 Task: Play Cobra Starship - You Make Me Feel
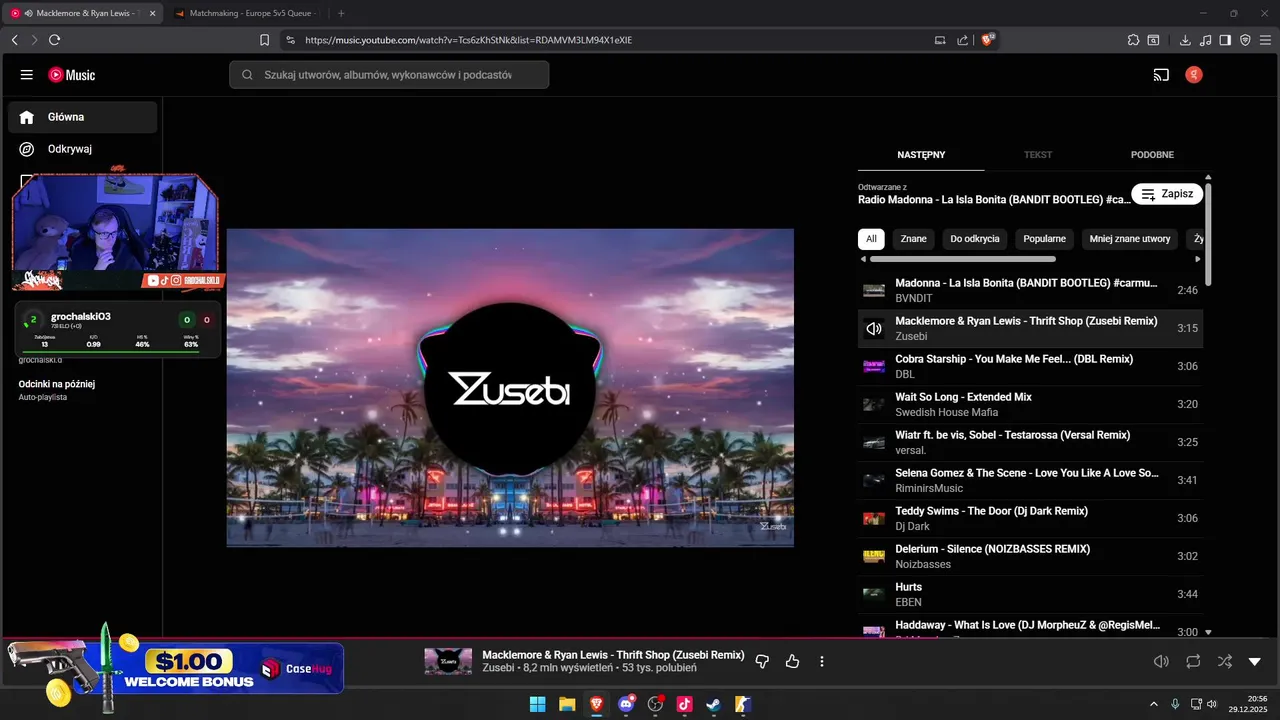click(x=1030, y=366)
